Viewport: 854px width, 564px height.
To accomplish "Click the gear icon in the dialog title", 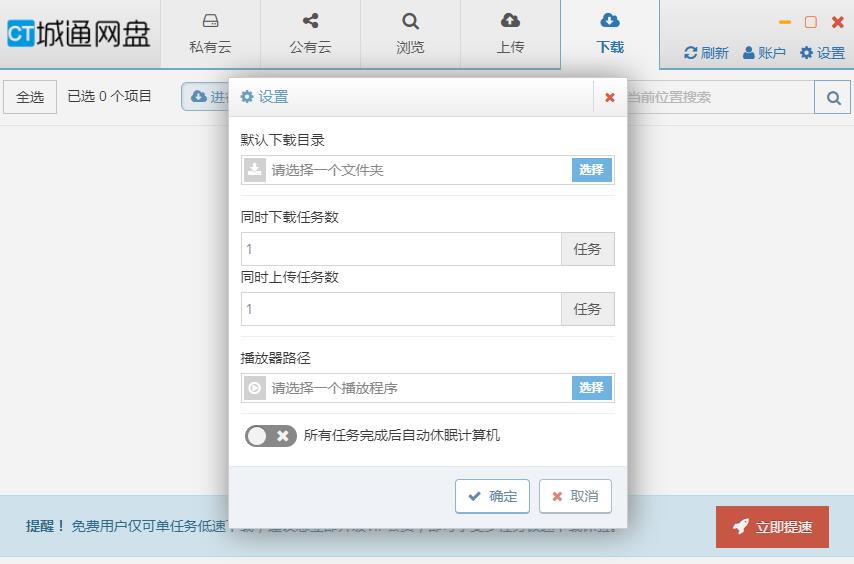I will [x=247, y=97].
